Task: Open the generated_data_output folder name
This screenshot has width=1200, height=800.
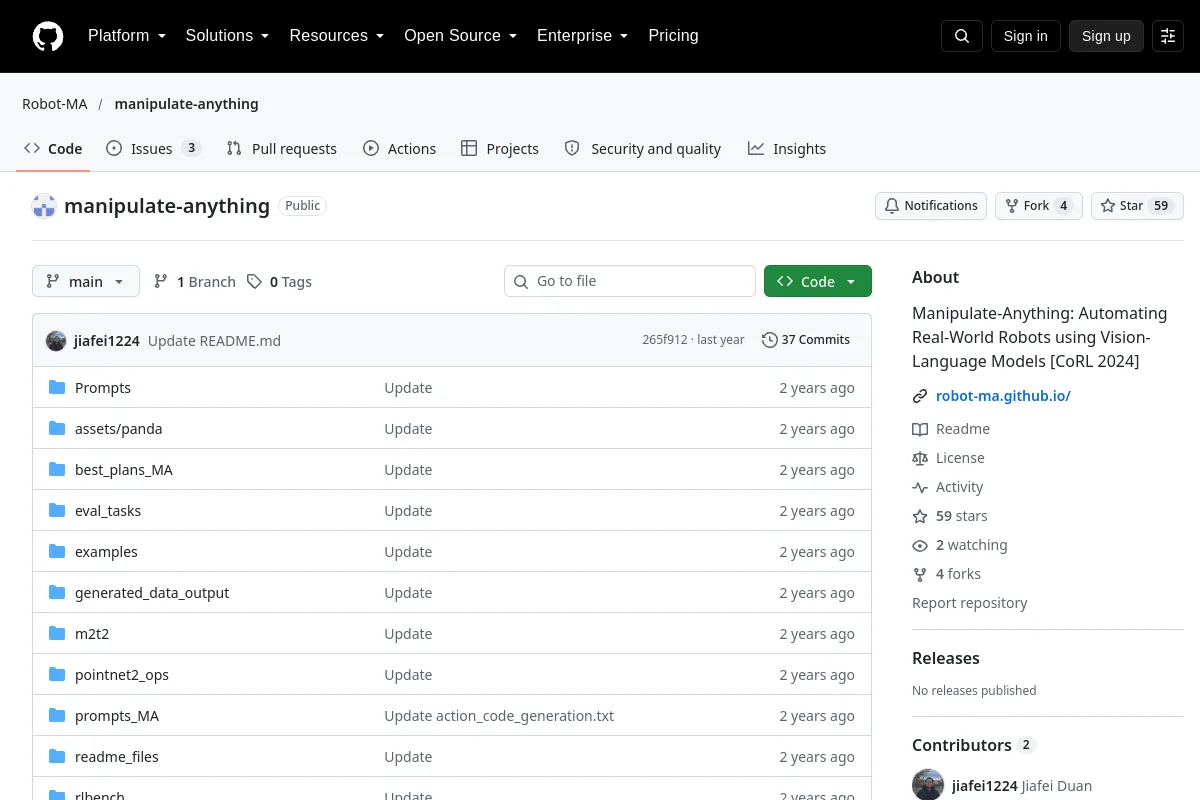Action: 152,593
